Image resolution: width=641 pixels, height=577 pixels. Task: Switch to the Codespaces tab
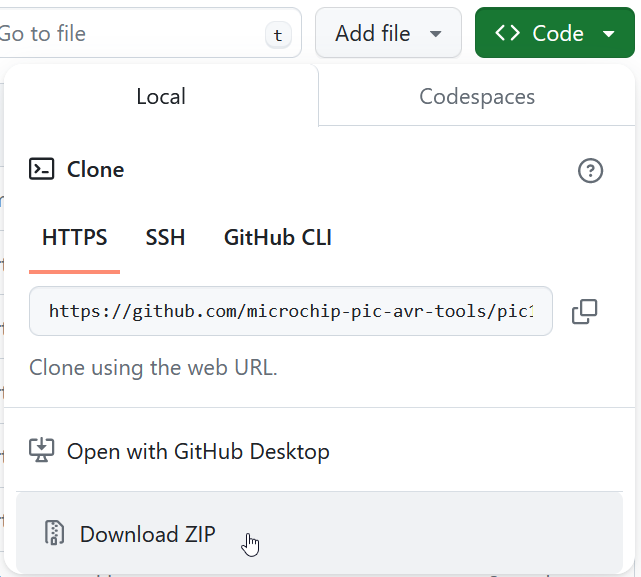(x=477, y=97)
